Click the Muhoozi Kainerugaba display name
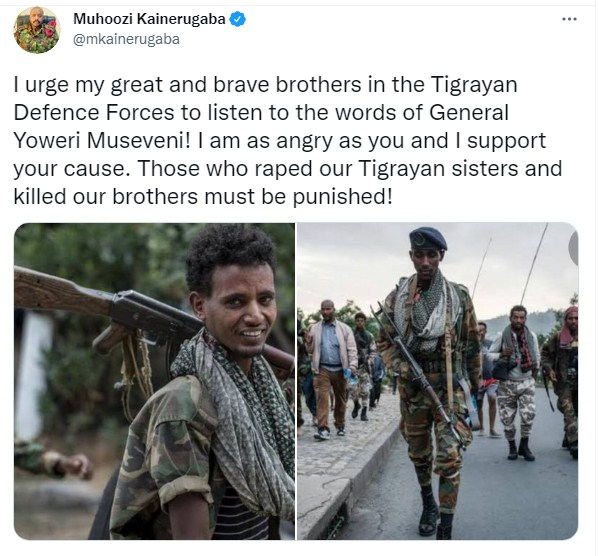 click(x=149, y=19)
